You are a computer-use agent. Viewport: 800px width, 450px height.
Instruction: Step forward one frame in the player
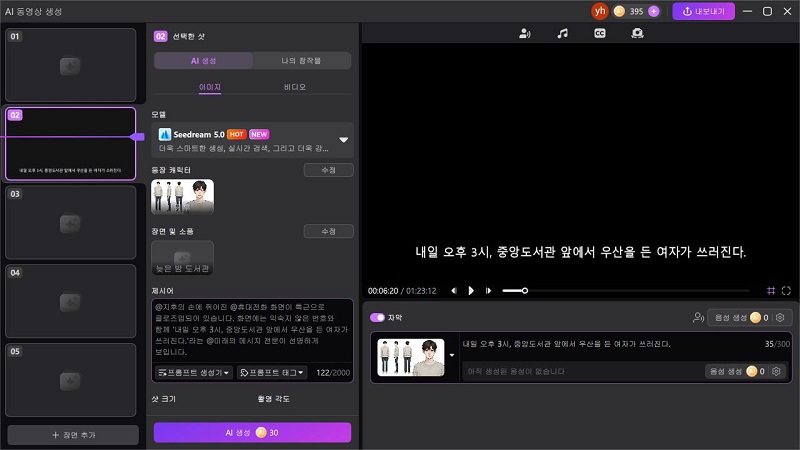pos(488,291)
